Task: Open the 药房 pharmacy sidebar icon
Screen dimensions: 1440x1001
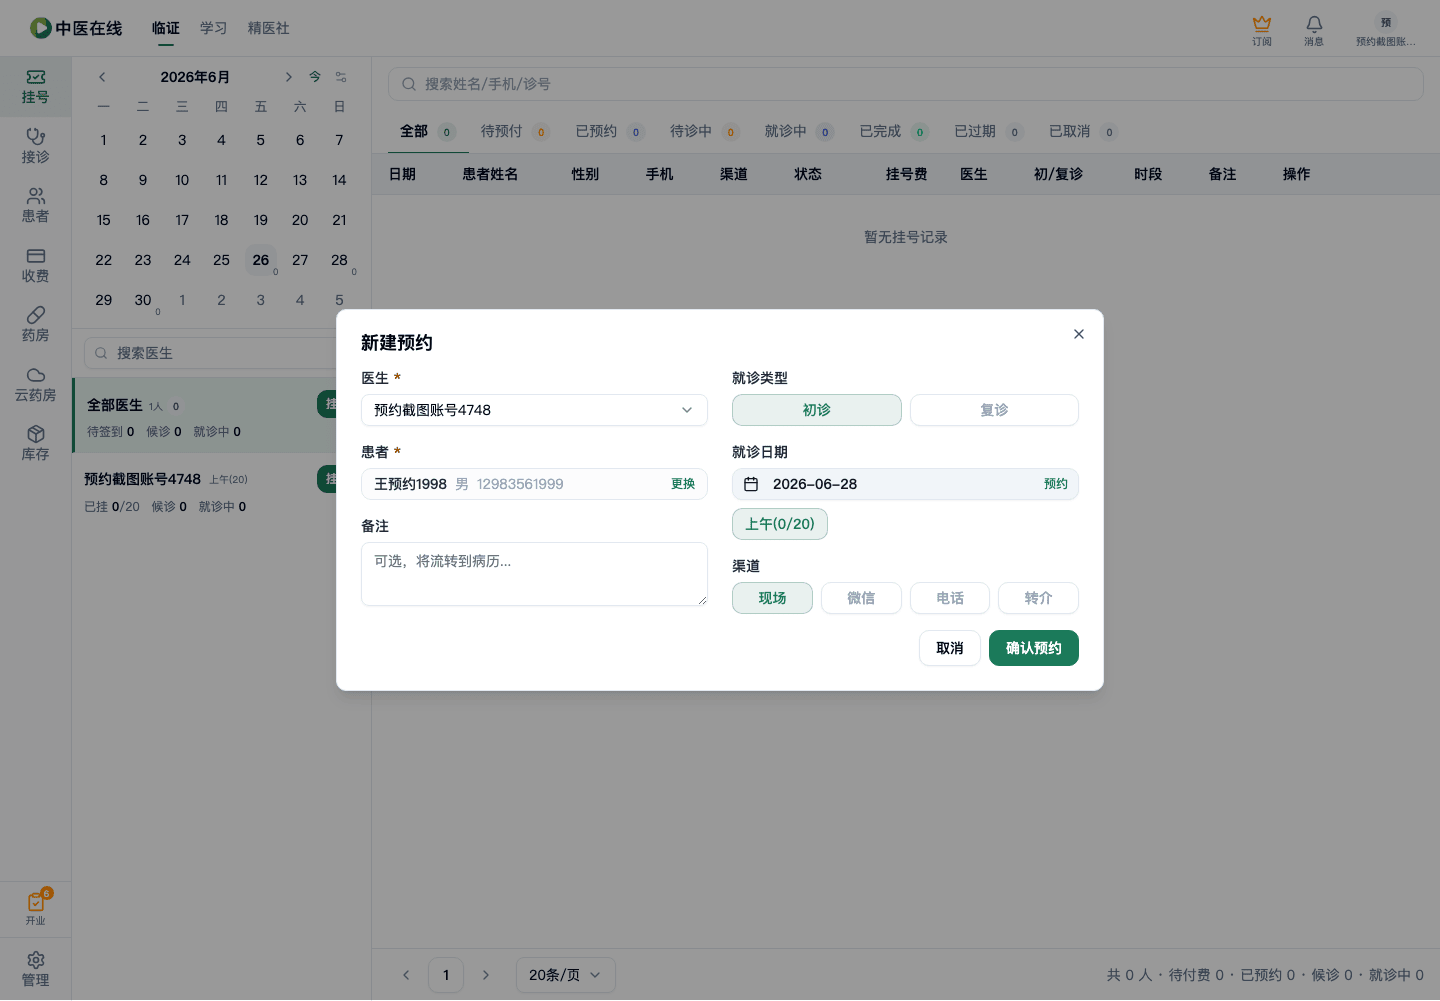Action: pos(35,325)
